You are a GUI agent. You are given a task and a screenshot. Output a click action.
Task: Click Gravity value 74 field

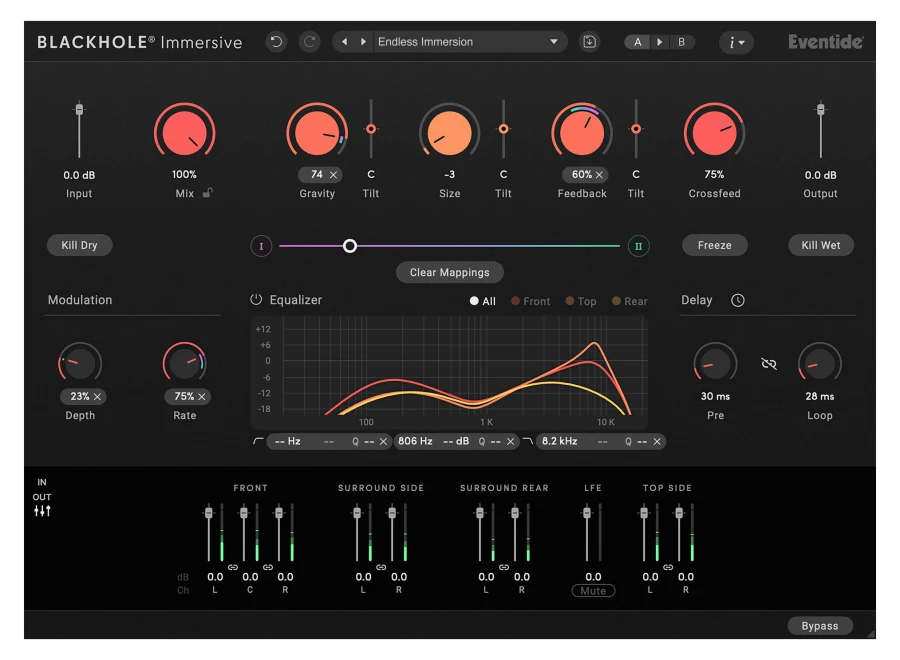tap(317, 174)
